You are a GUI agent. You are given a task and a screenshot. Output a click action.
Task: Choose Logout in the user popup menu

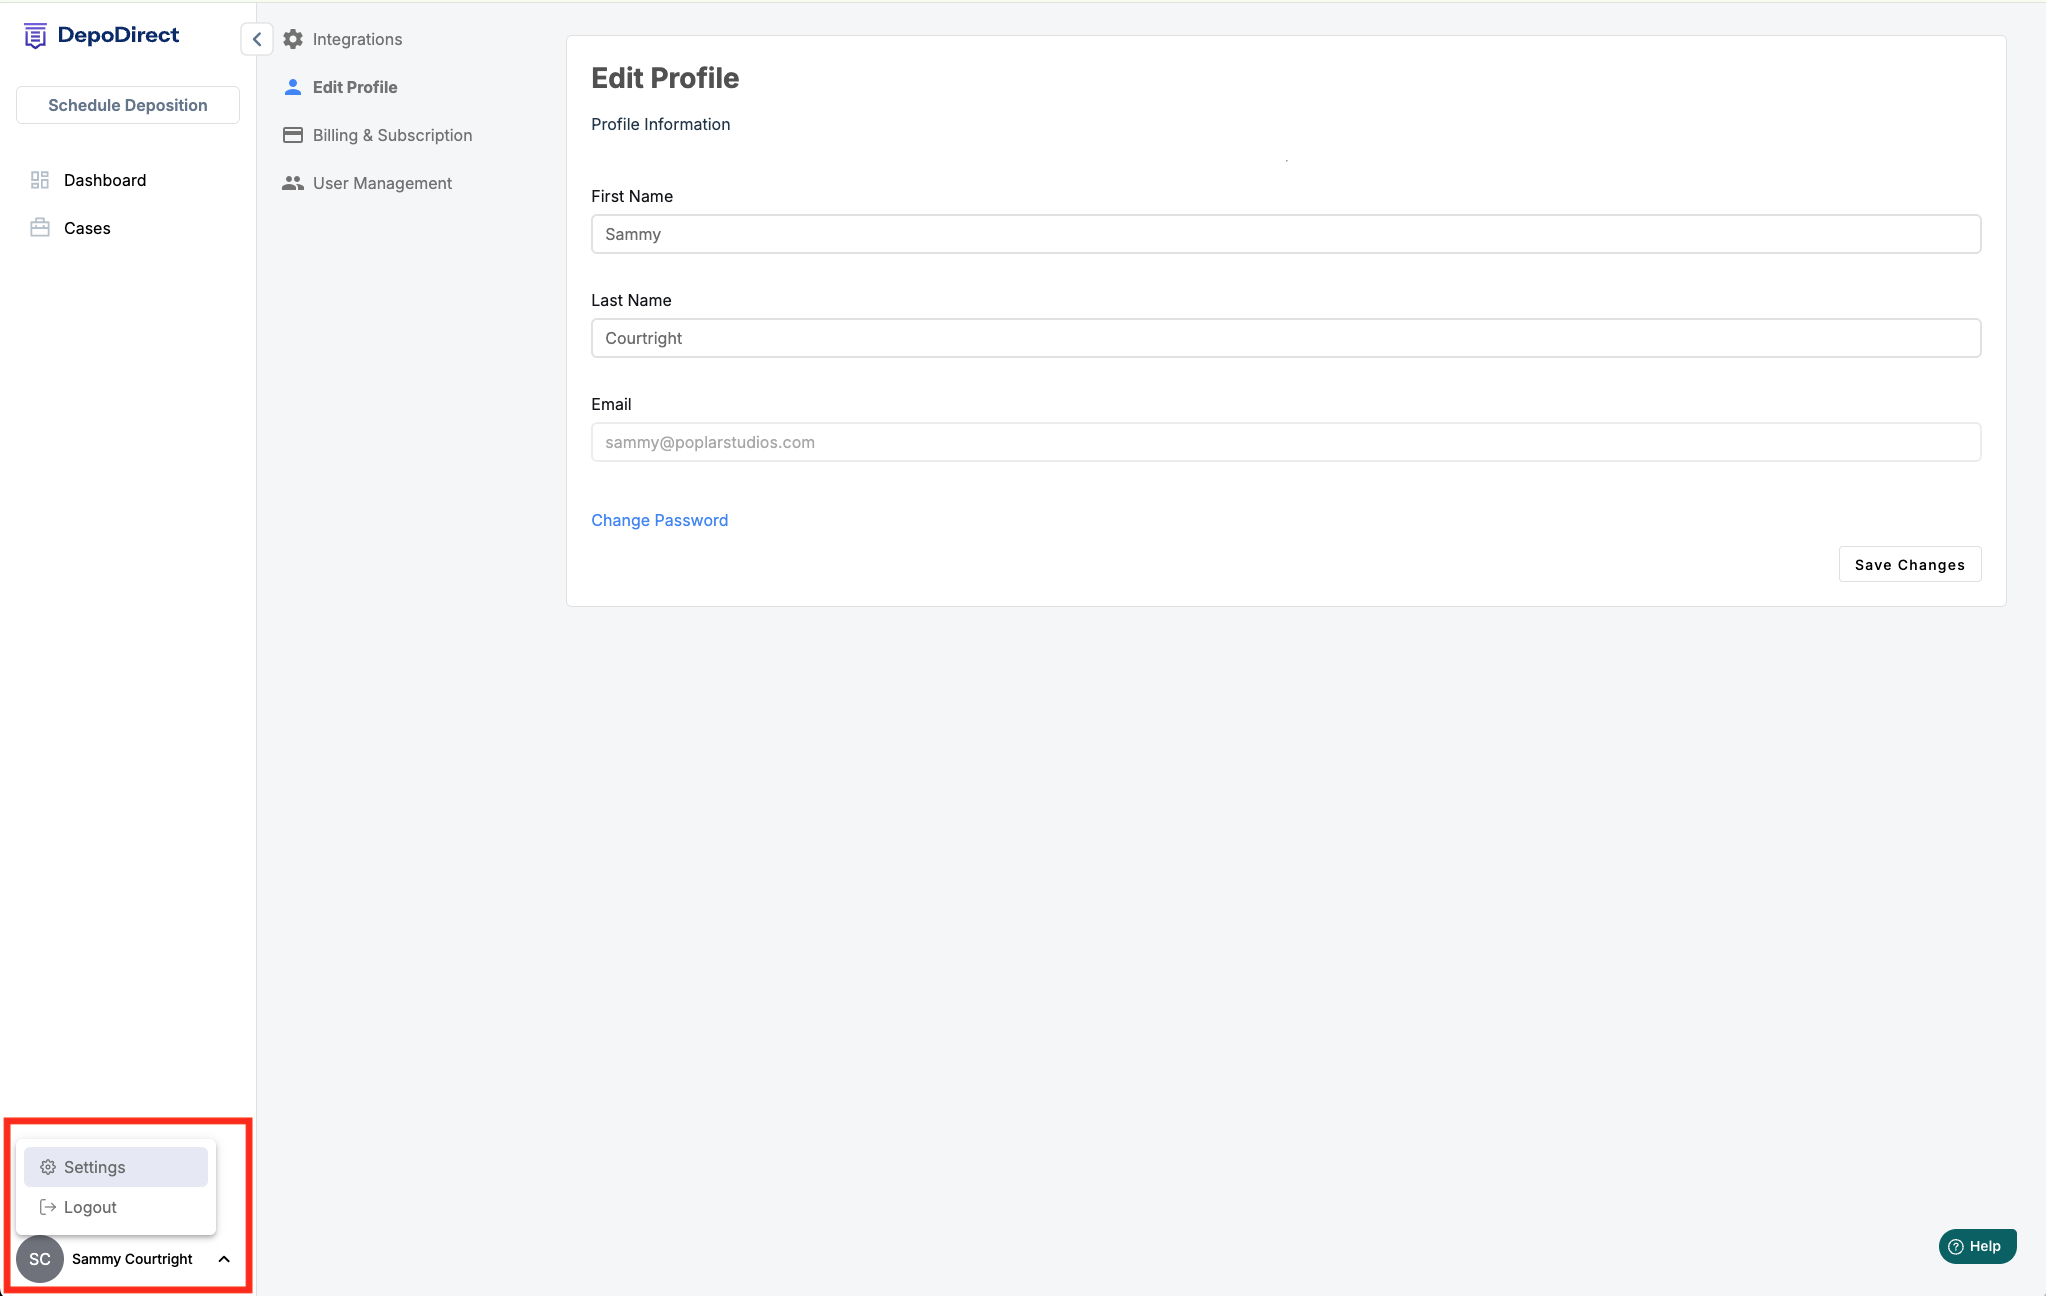[90, 1207]
